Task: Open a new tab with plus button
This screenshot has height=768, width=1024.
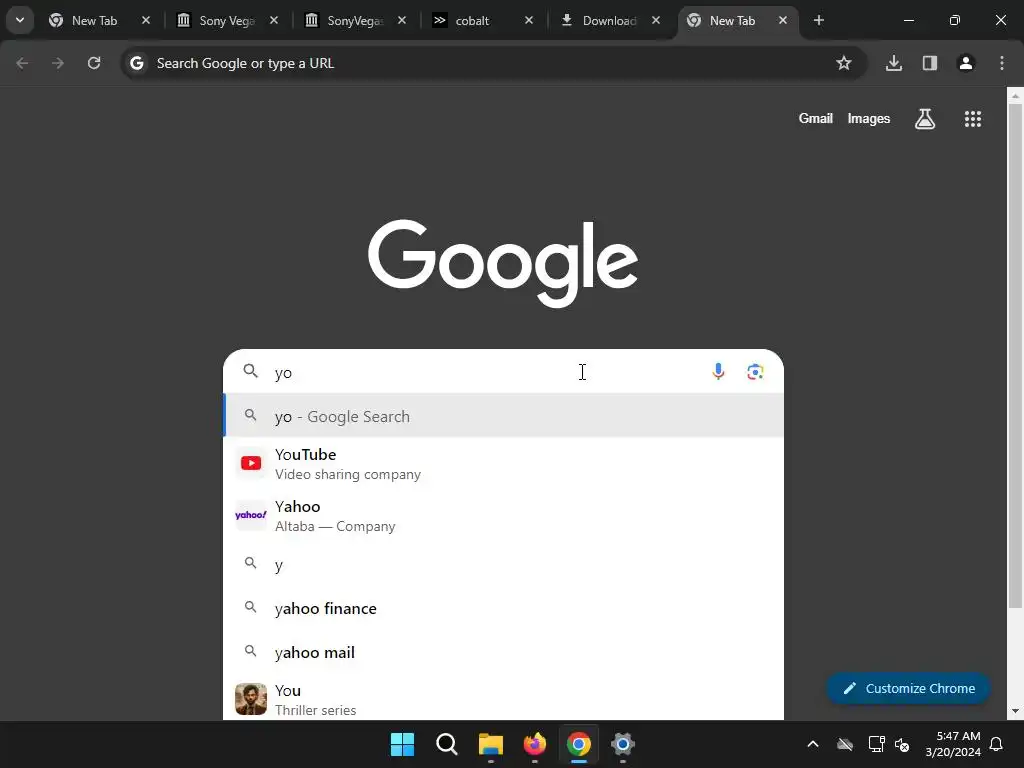Action: (x=819, y=20)
